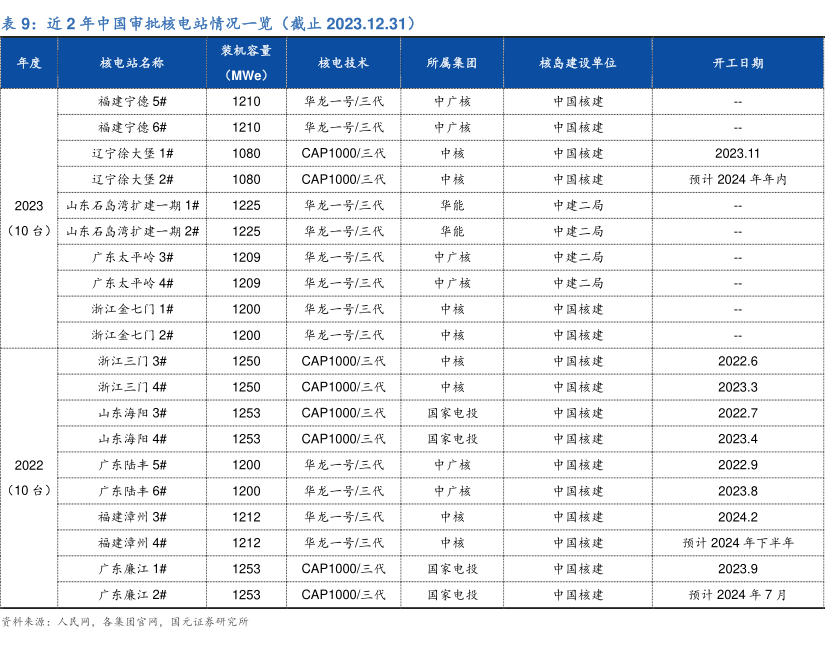Select the '2023 (10 台)' year cell
Viewport: 830px width, 653px height.
click(29, 218)
